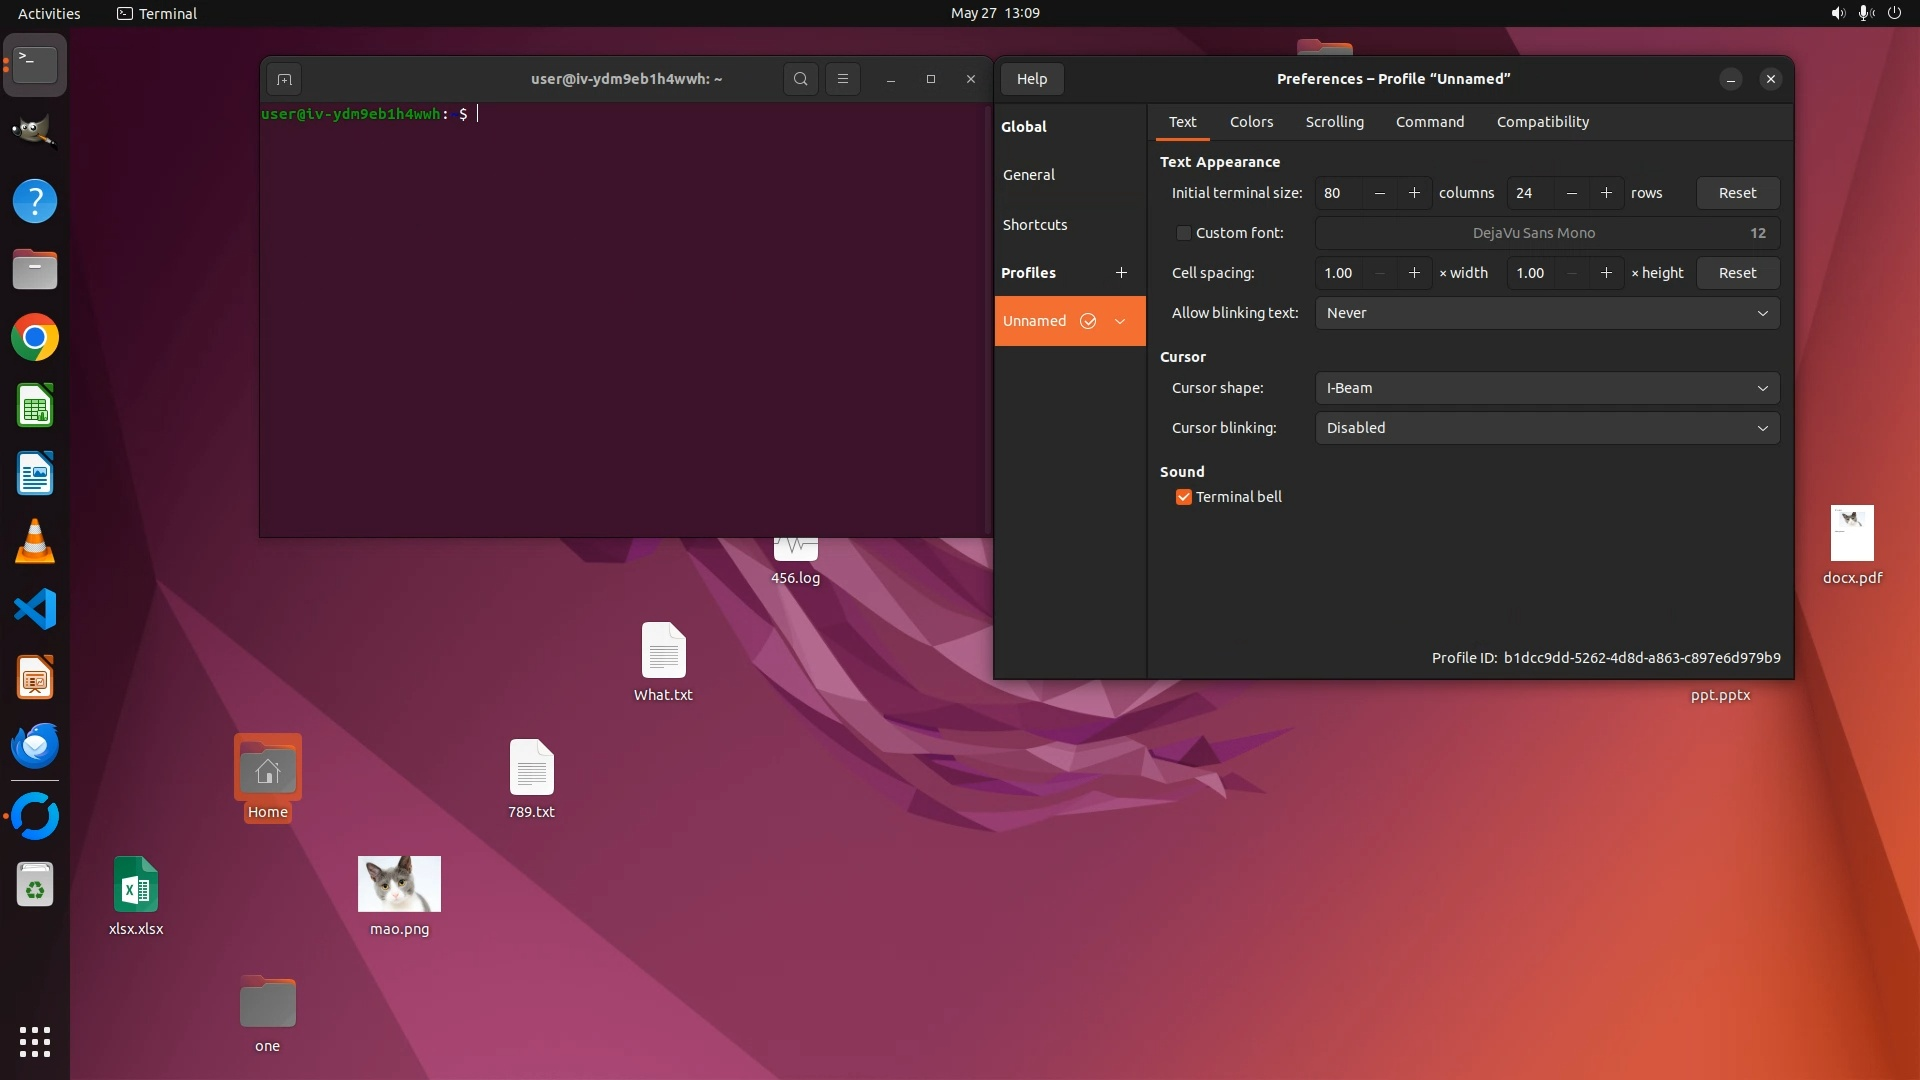Select Shortcuts in the Global sidebar
The height and width of the screenshot is (1080, 1920).
pyautogui.click(x=1035, y=225)
